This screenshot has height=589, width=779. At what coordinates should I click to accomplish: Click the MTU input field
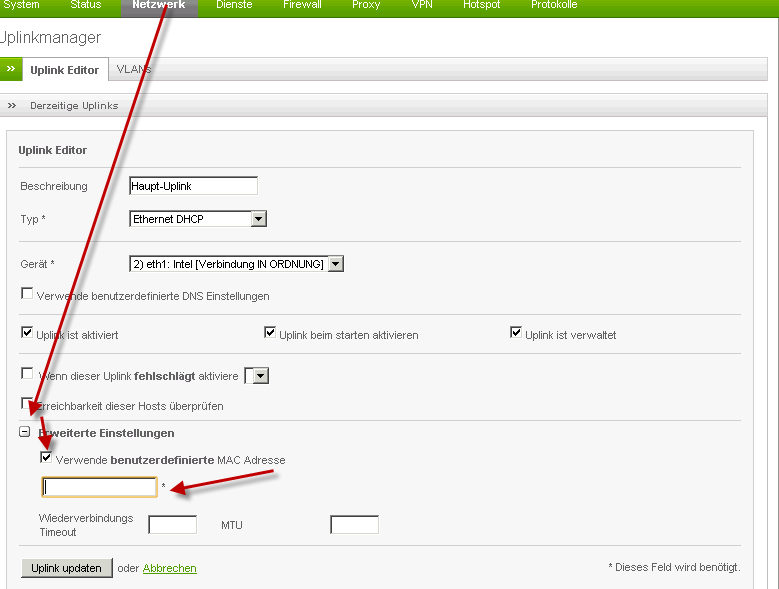coord(354,525)
